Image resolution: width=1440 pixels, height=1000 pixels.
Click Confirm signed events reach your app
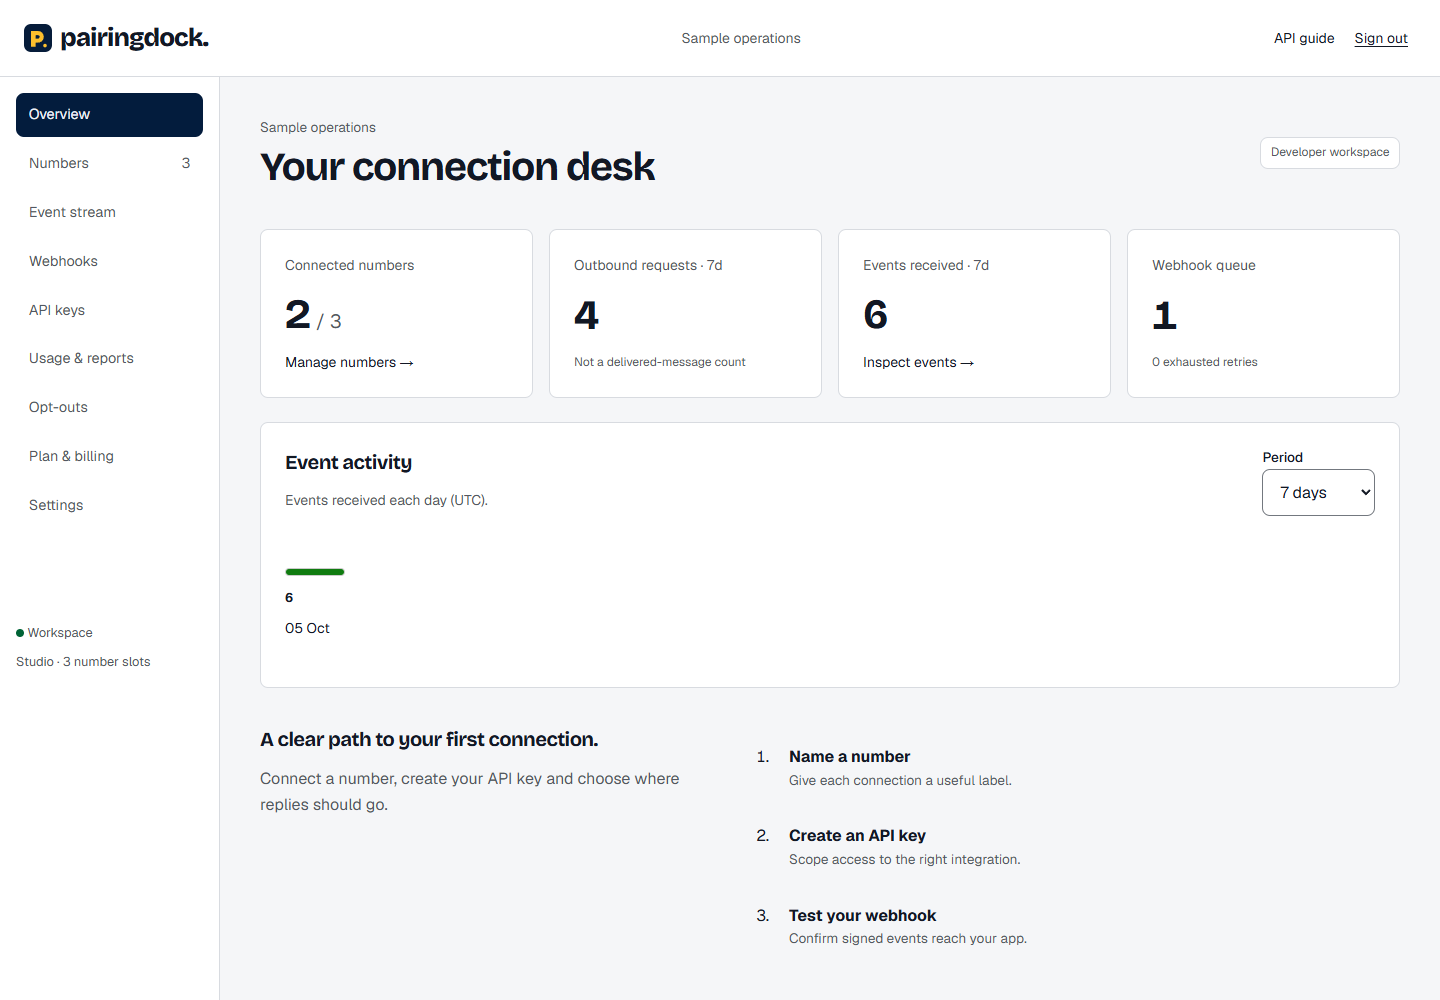[x=908, y=938]
